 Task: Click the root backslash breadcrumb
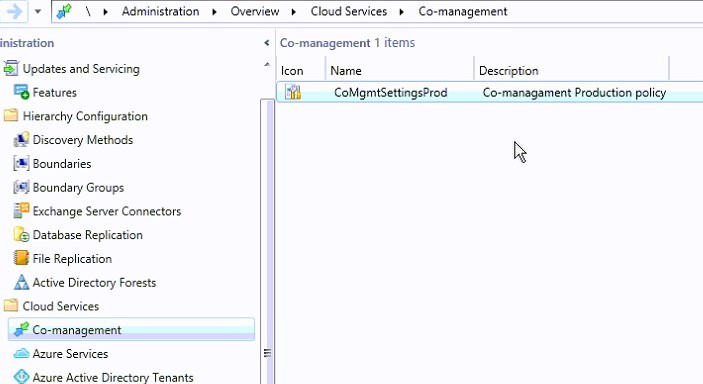click(x=88, y=12)
